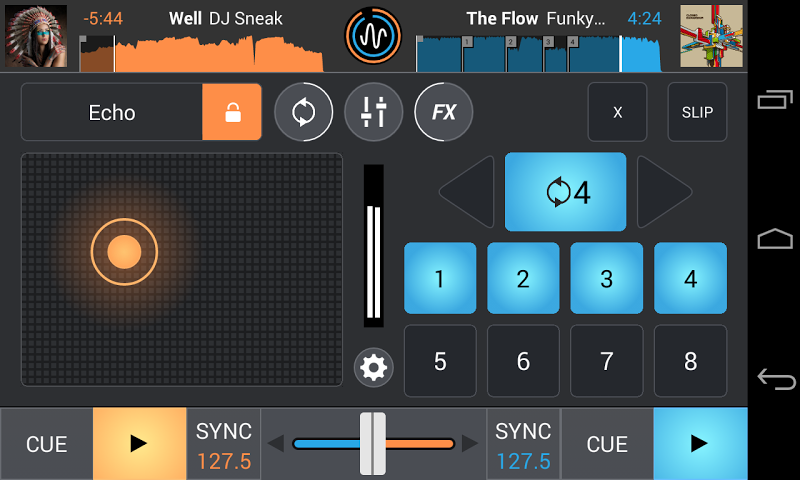Image resolution: width=800 pixels, height=480 pixels.
Task: Click the crossfader handle
Action: 373,444
